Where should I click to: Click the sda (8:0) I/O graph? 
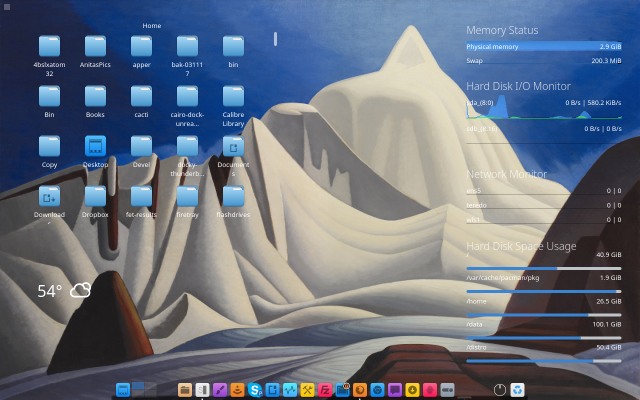[x=544, y=108]
